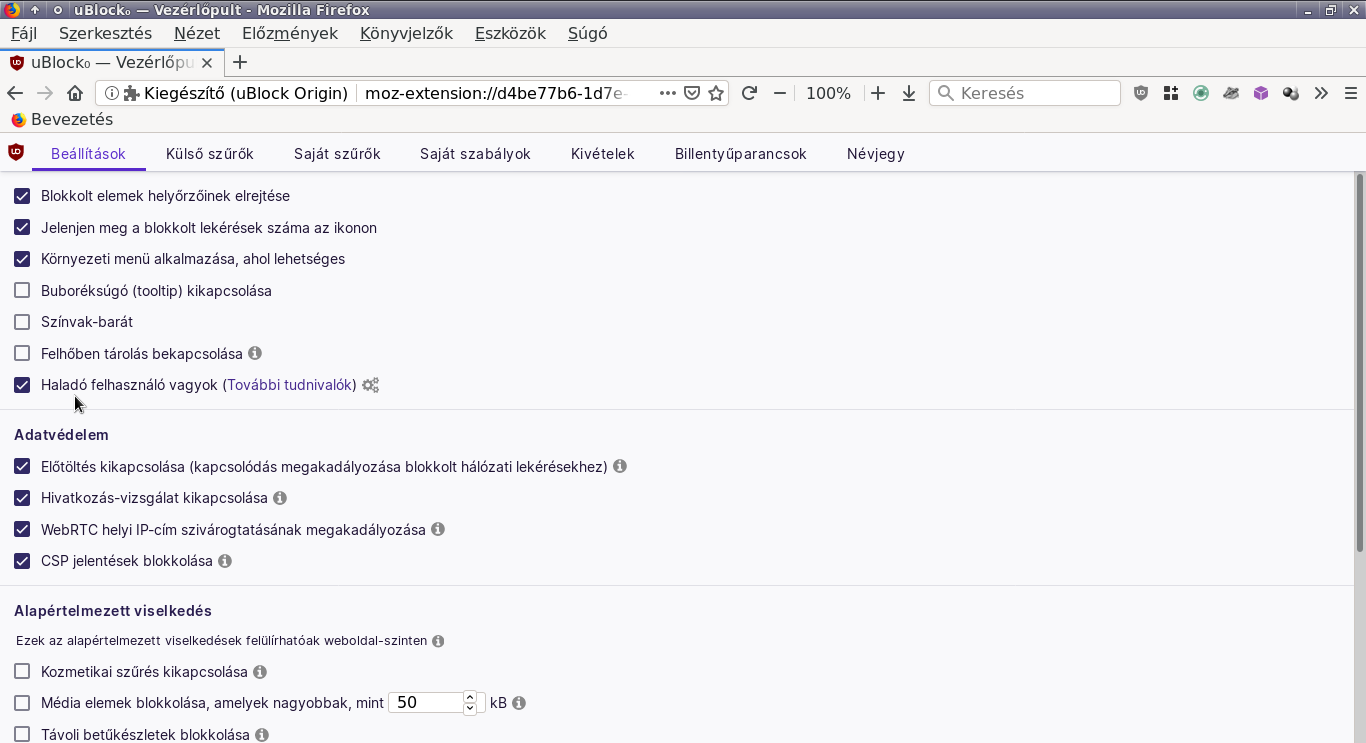Click info icon after weboldal-szinten note
1366x743 pixels.
coord(438,641)
